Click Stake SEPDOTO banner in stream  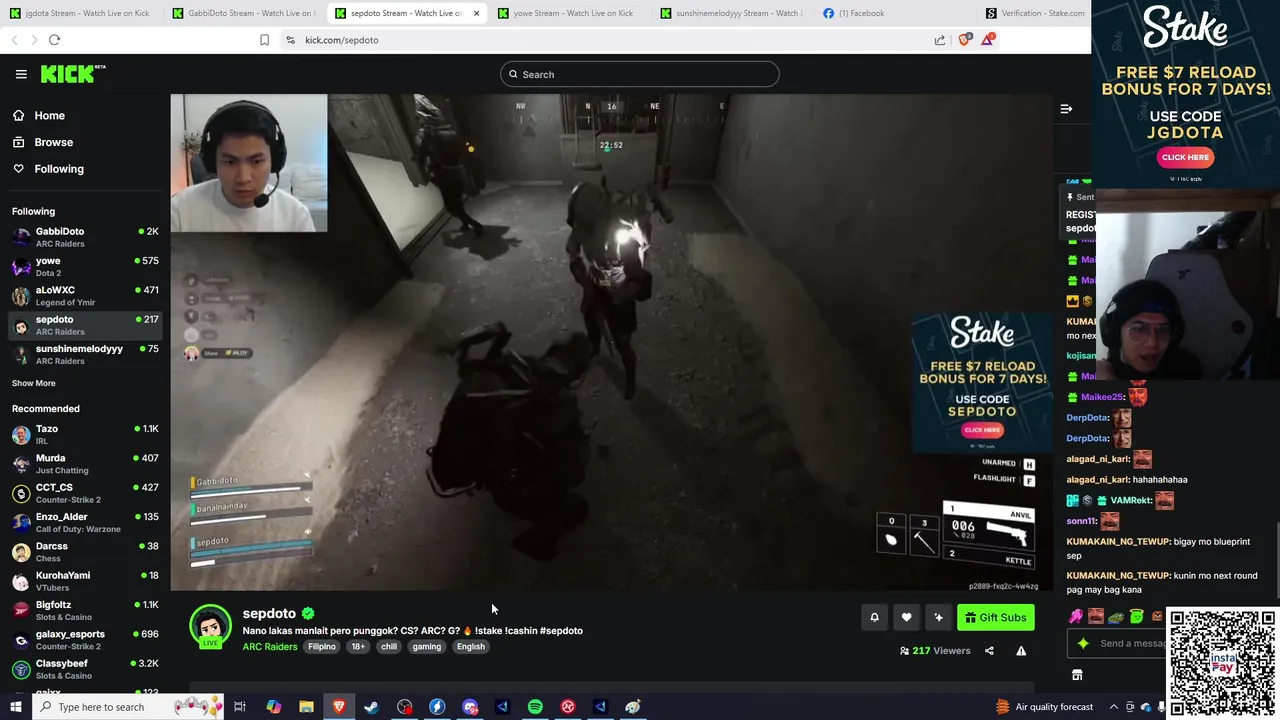pyautogui.click(x=981, y=382)
